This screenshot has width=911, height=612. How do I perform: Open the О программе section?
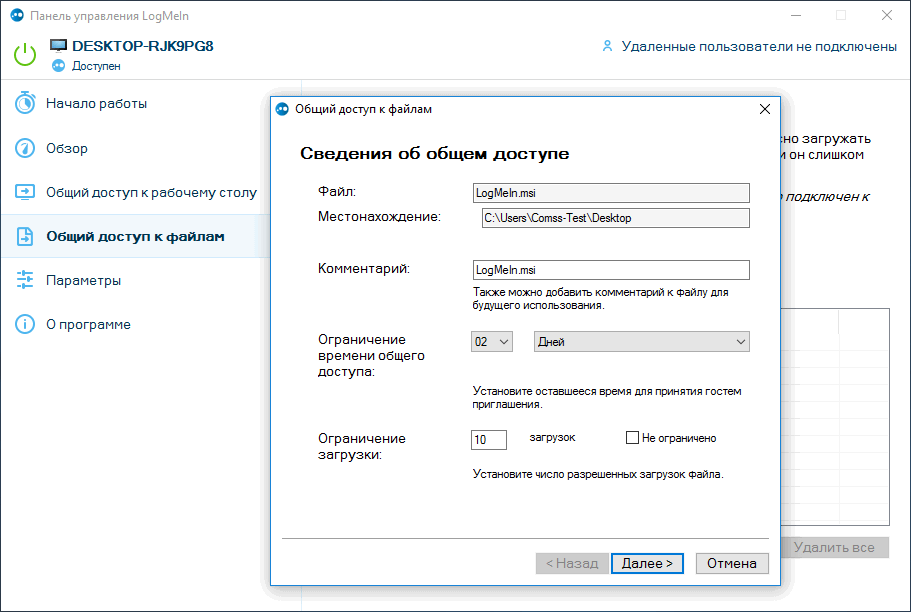(x=88, y=324)
